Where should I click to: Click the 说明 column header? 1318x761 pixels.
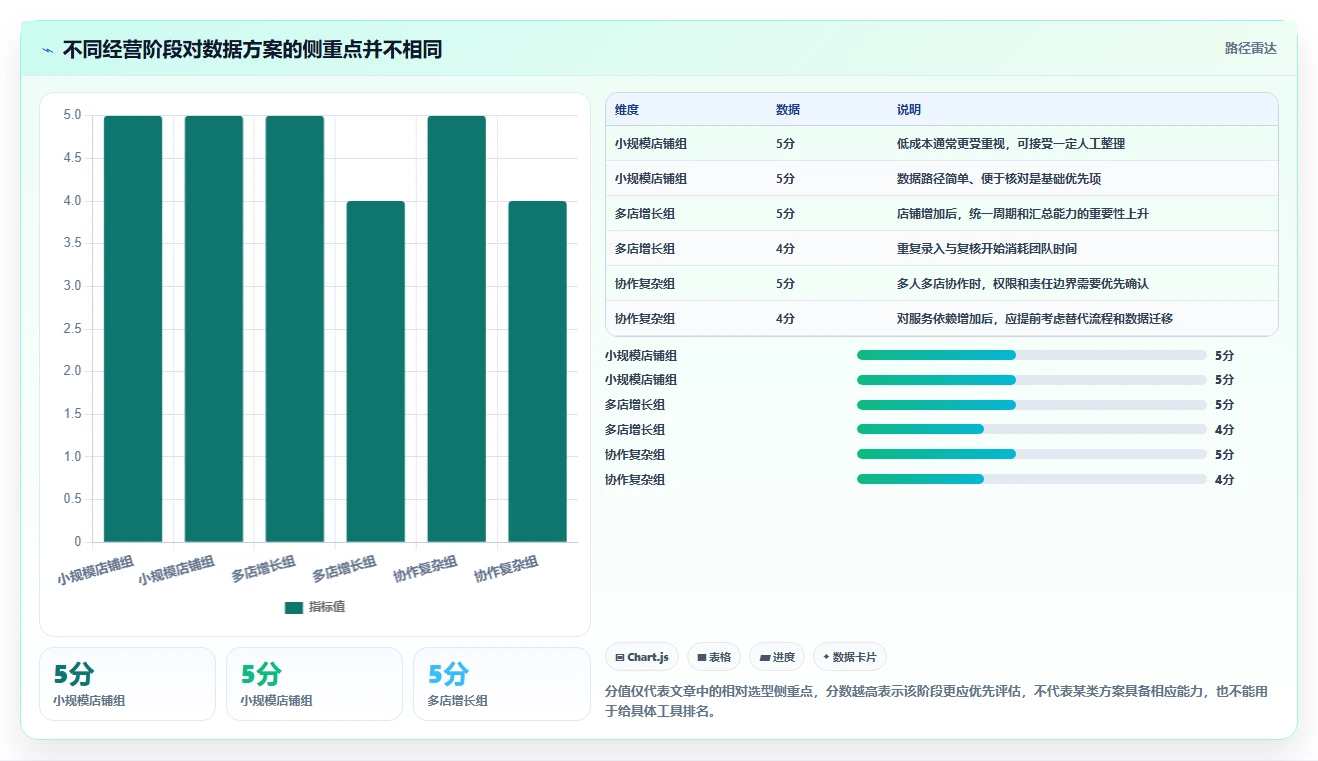[909, 109]
